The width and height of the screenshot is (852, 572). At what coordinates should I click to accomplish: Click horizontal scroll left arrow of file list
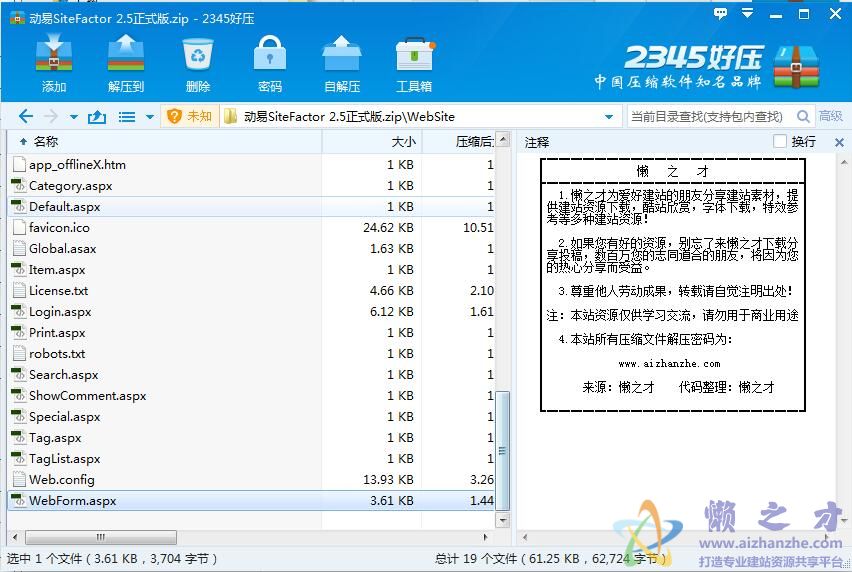15,537
